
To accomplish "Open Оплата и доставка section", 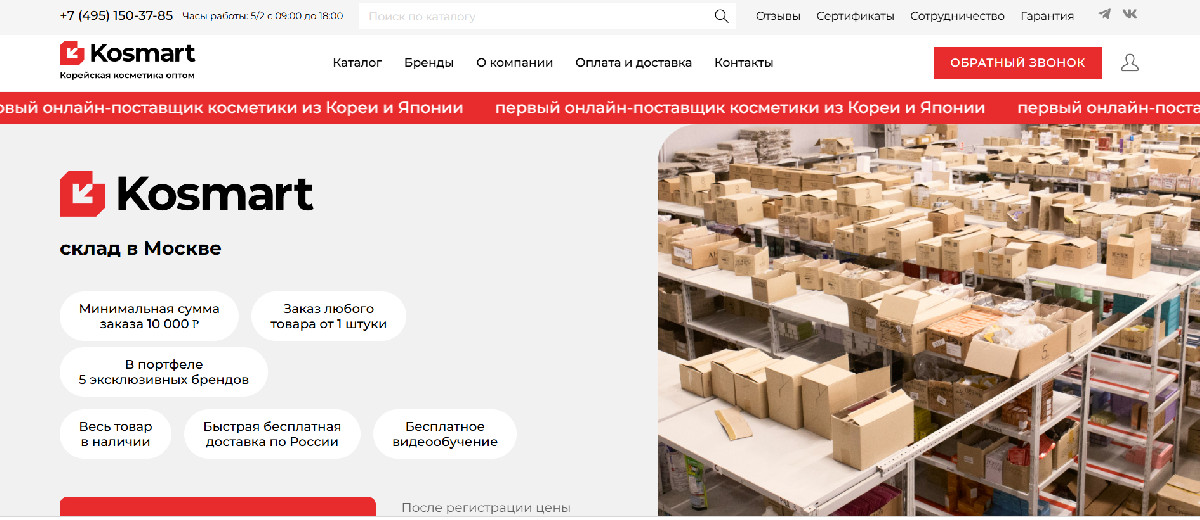I will (x=633, y=63).
